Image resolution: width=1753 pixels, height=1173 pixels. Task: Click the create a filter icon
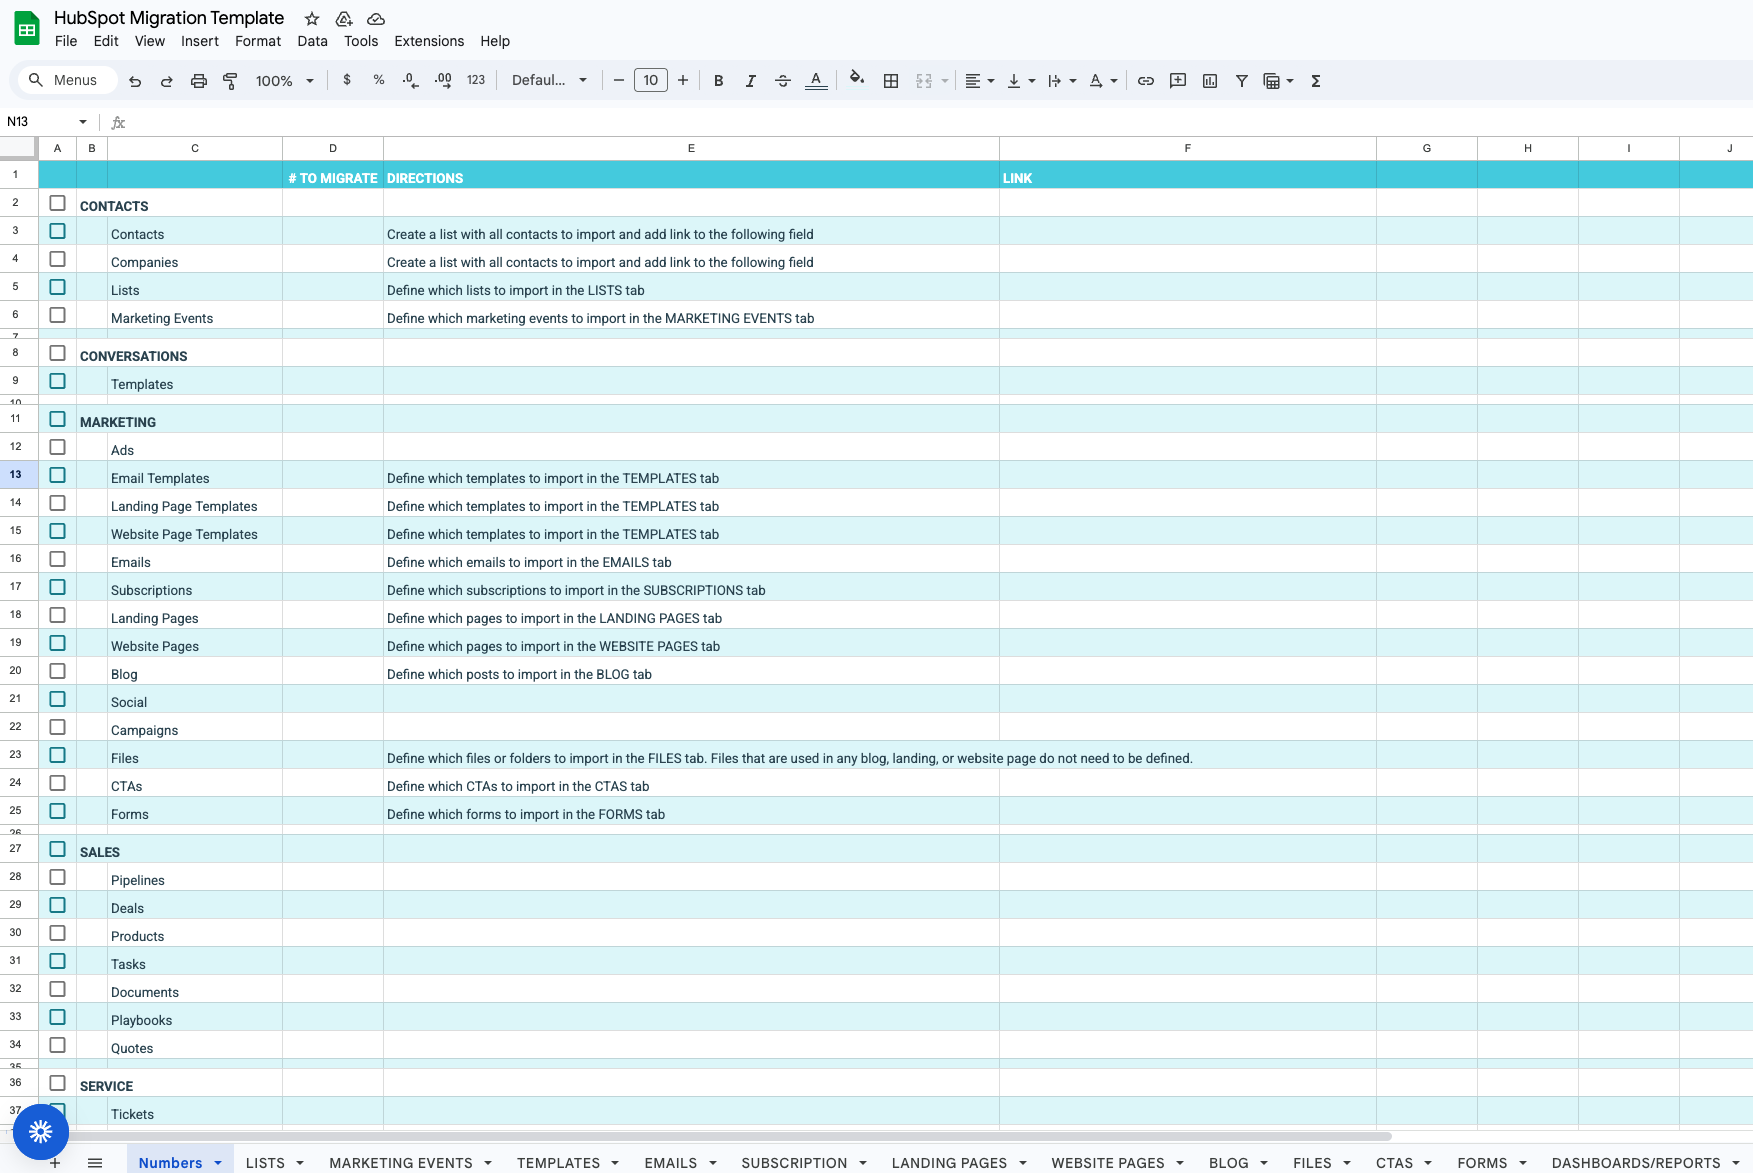click(x=1241, y=80)
